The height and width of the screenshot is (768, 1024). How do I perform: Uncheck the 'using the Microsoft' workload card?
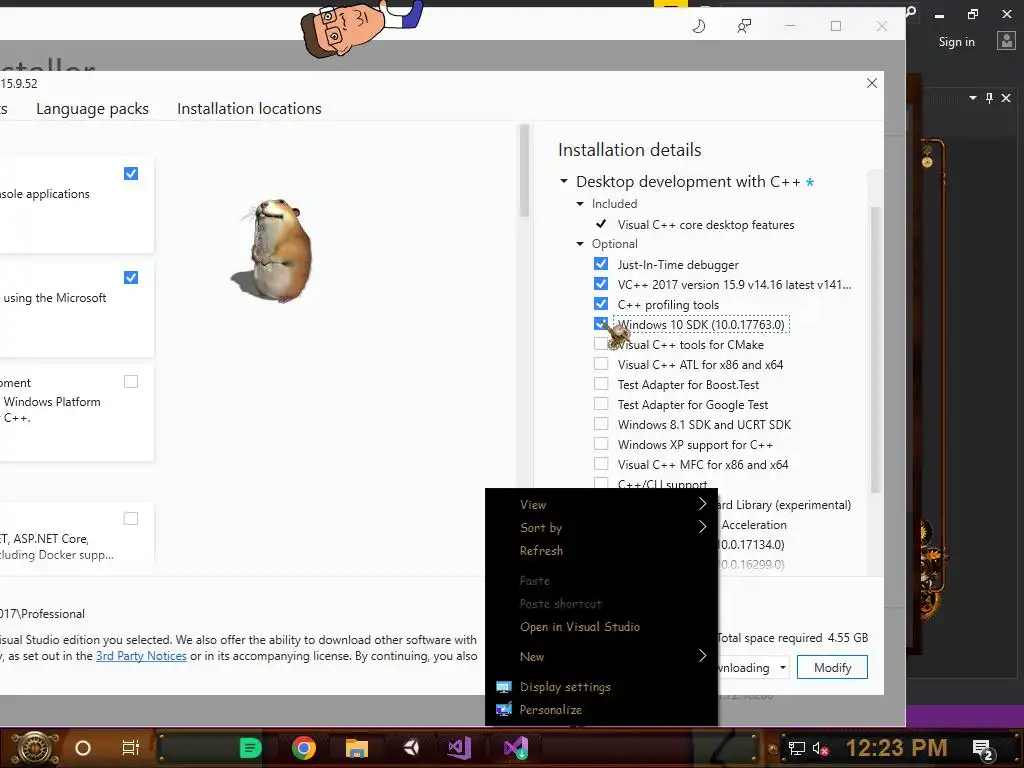coord(131,278)
